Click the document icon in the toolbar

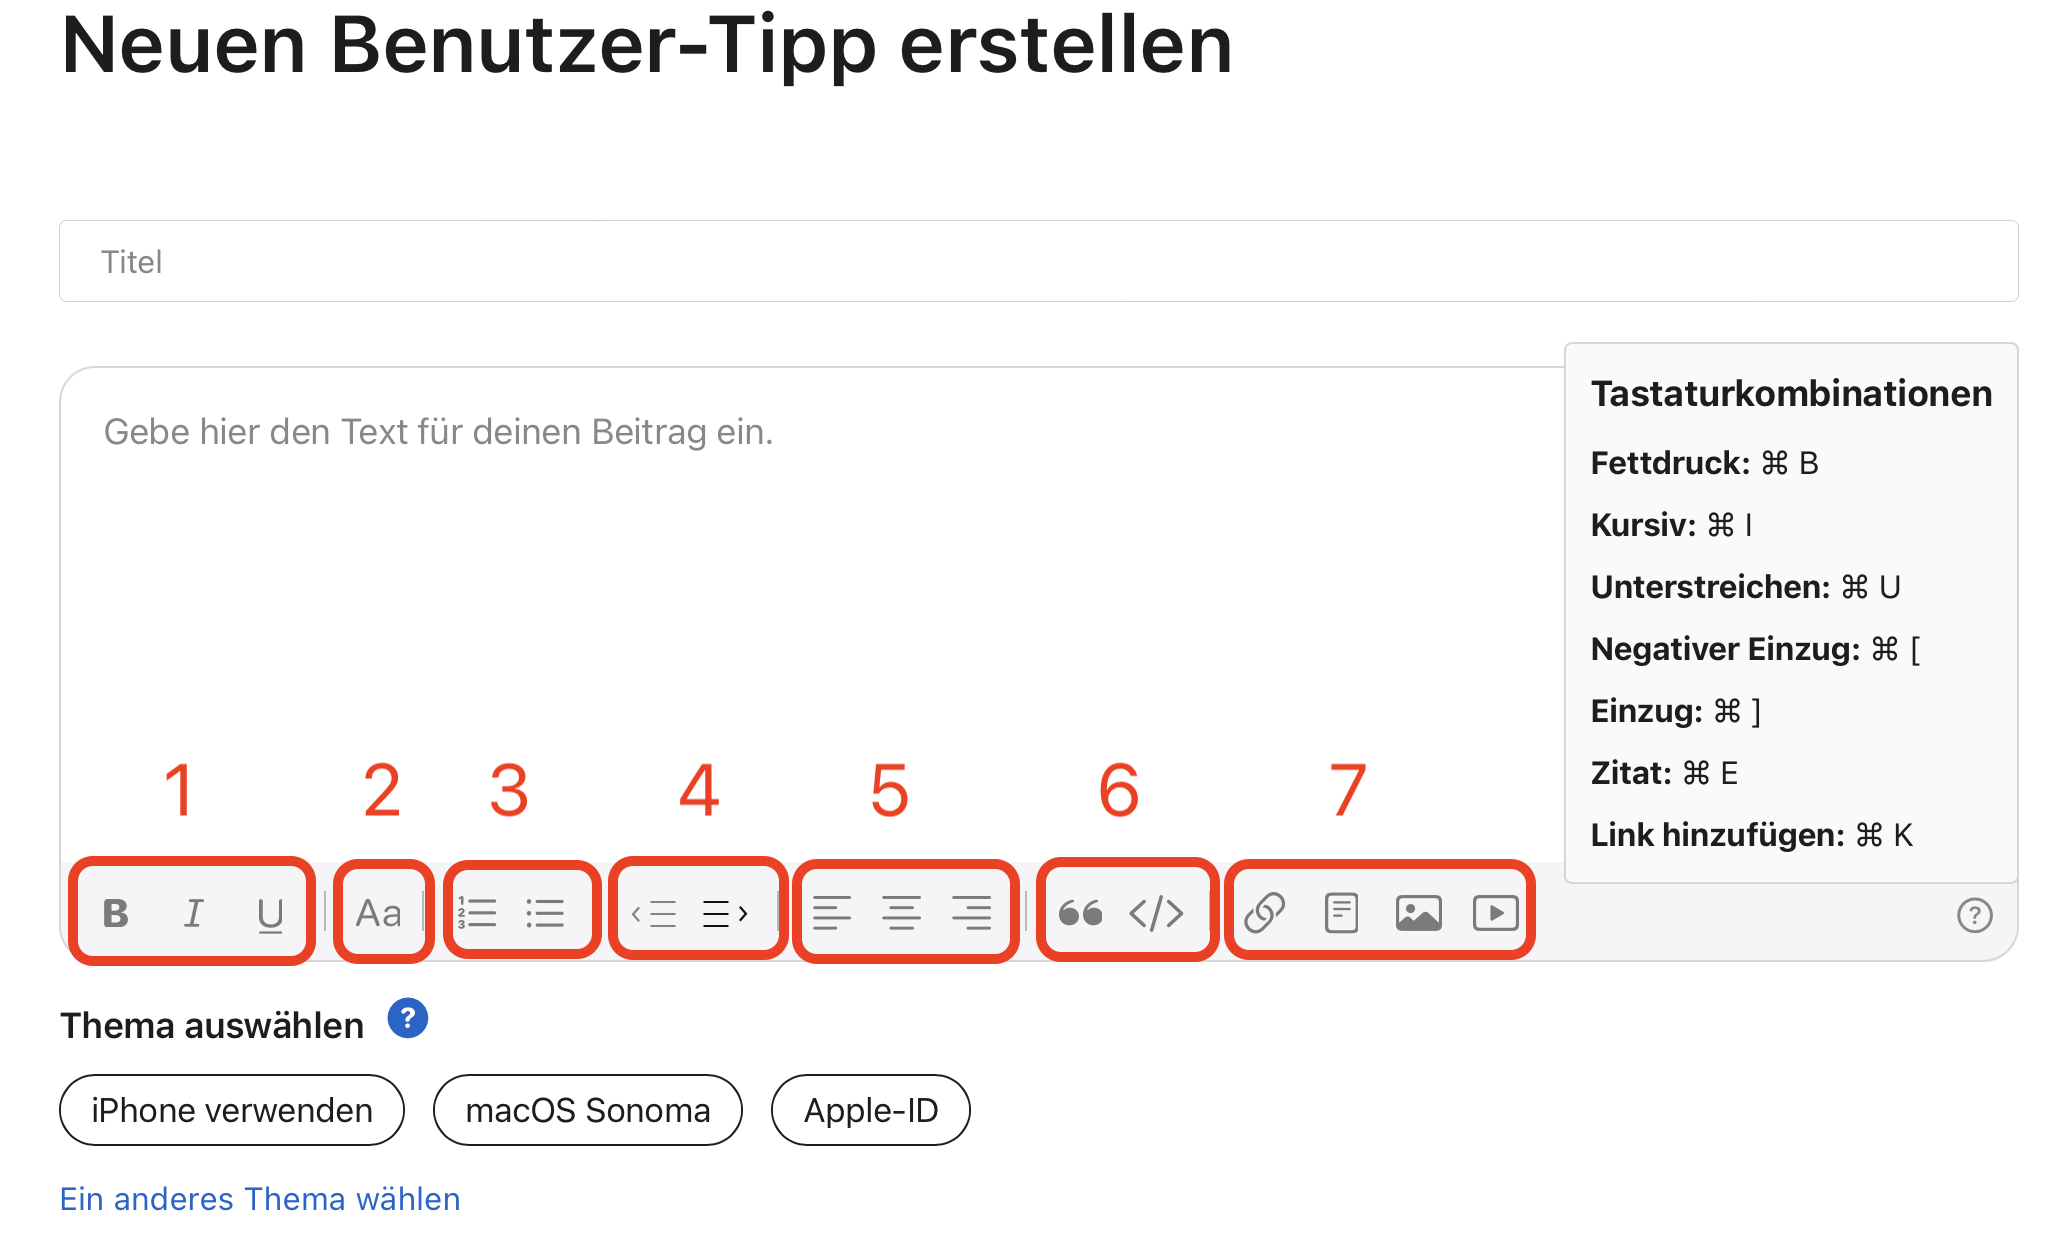1341,913
